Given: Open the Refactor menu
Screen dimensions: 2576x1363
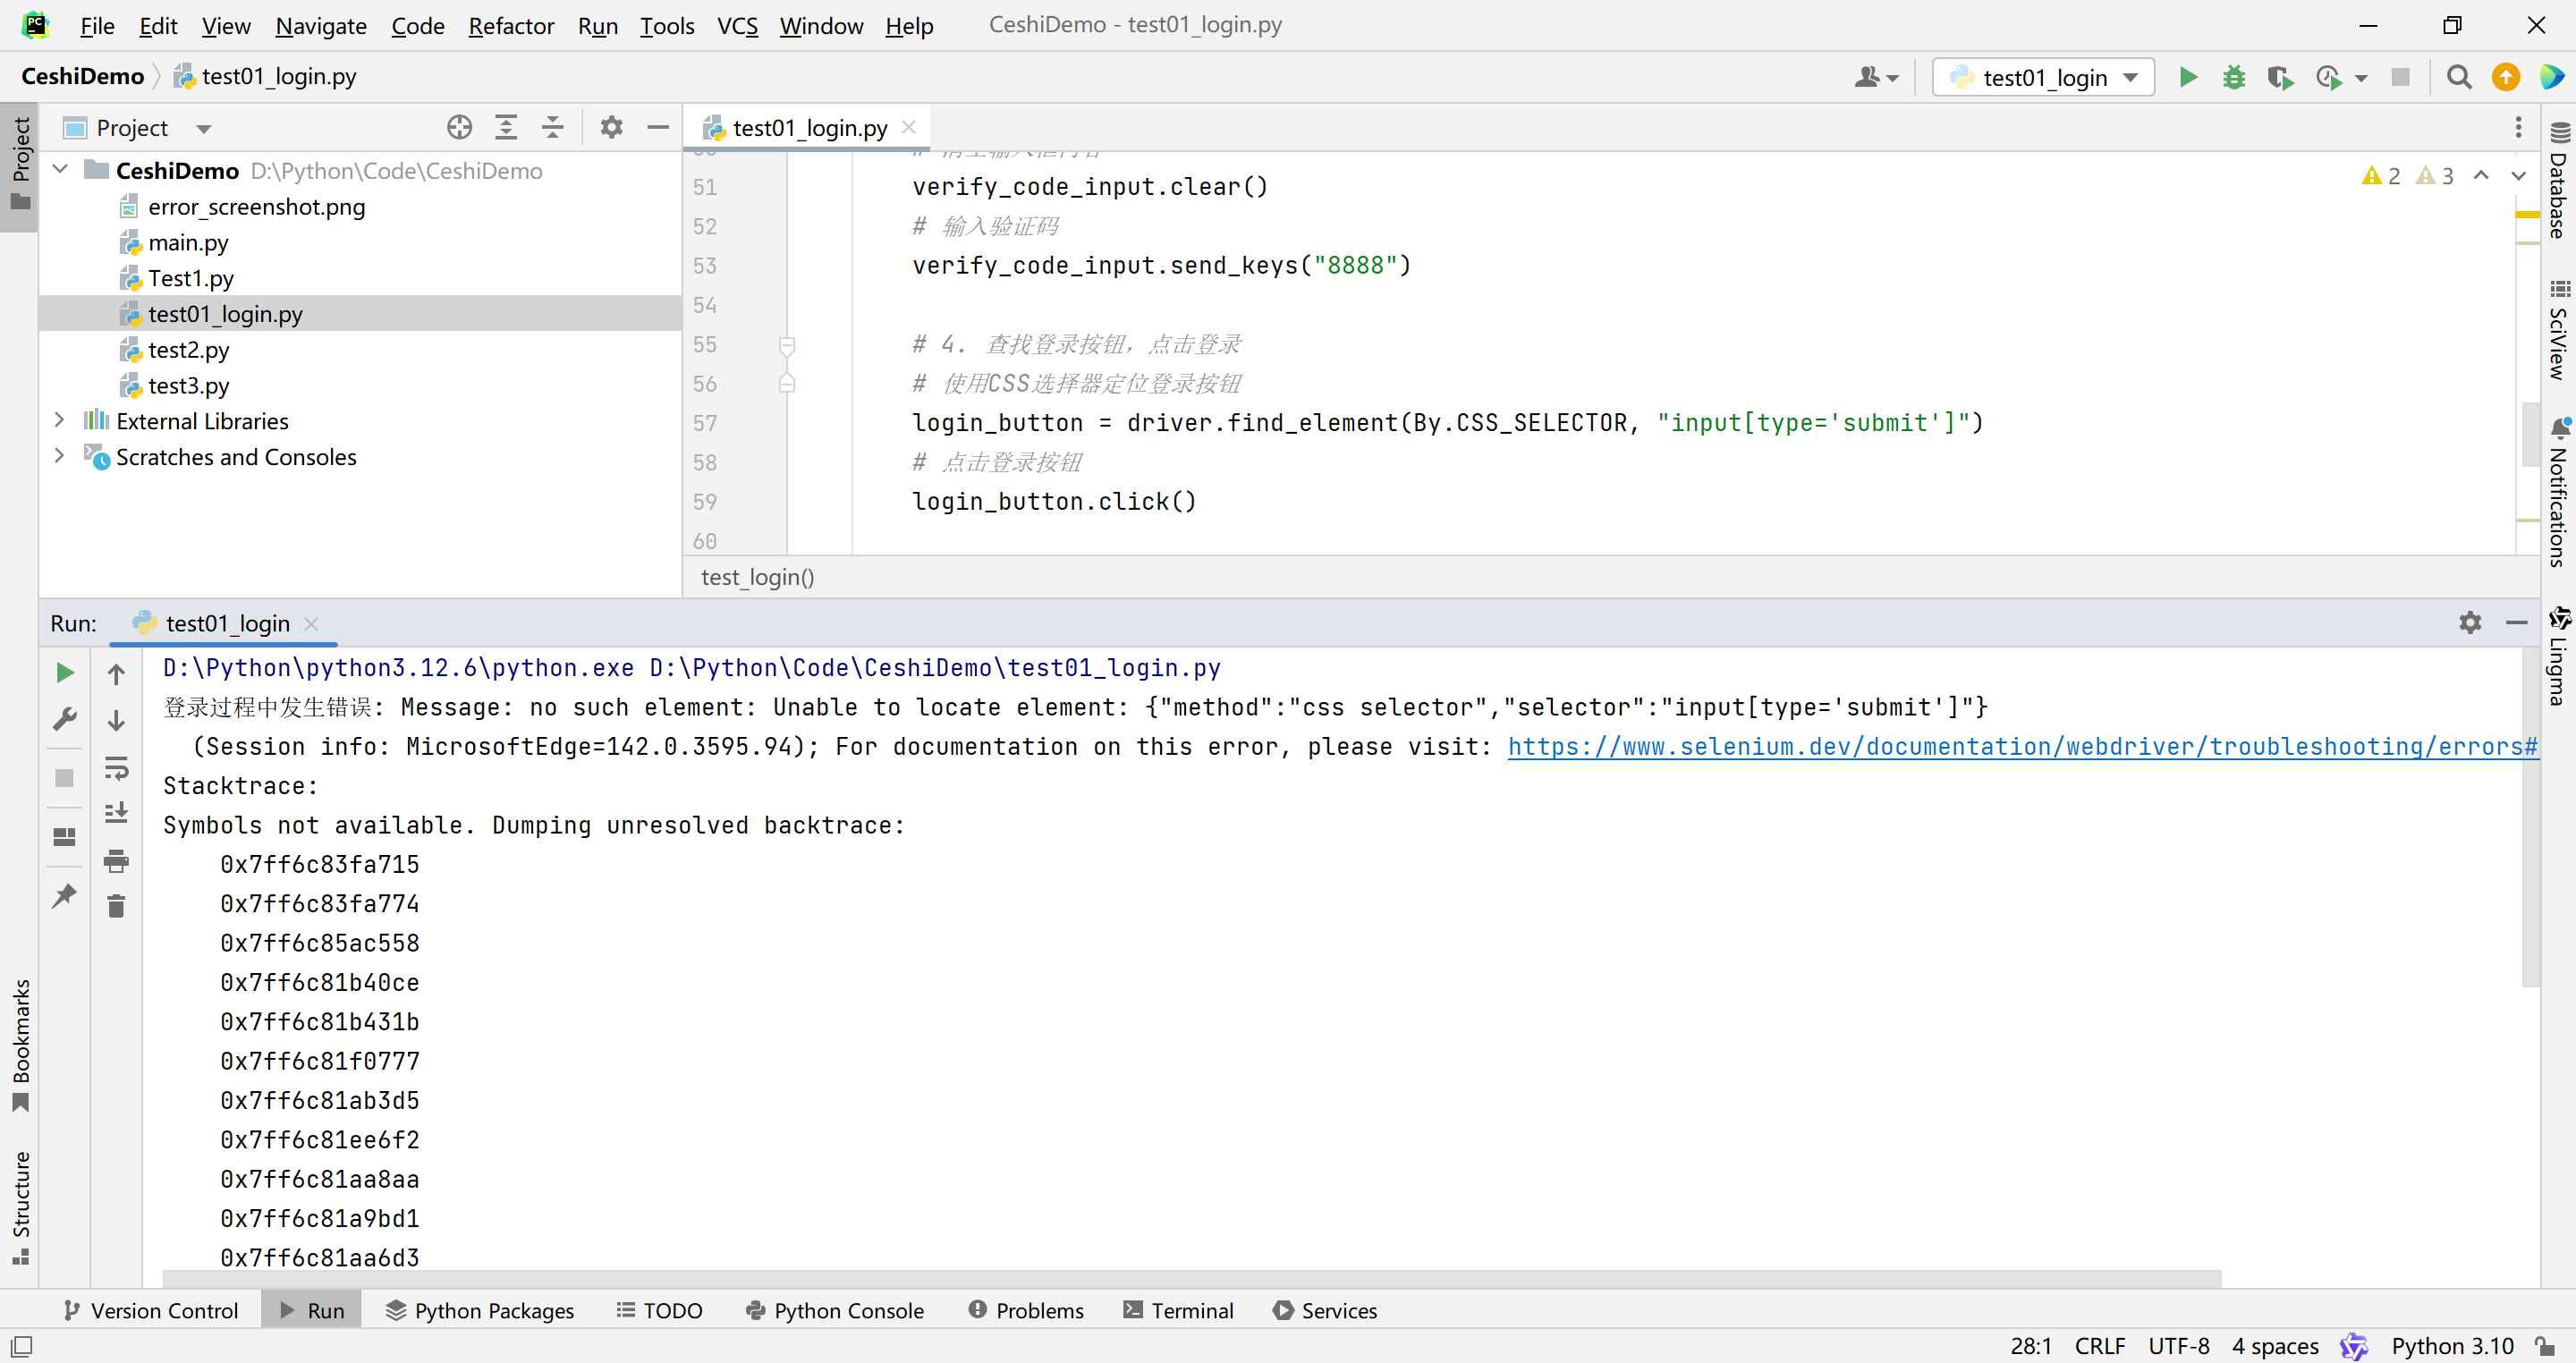Looking at the screenshot, I should pos(511,25).
